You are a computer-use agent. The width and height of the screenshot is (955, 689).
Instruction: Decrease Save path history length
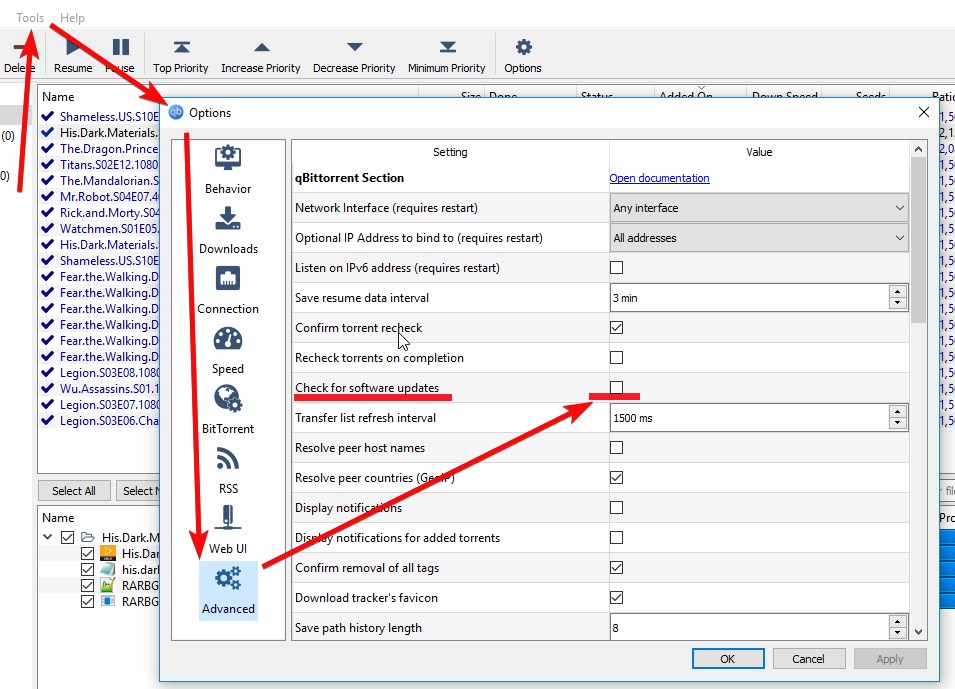click(897, 634)
